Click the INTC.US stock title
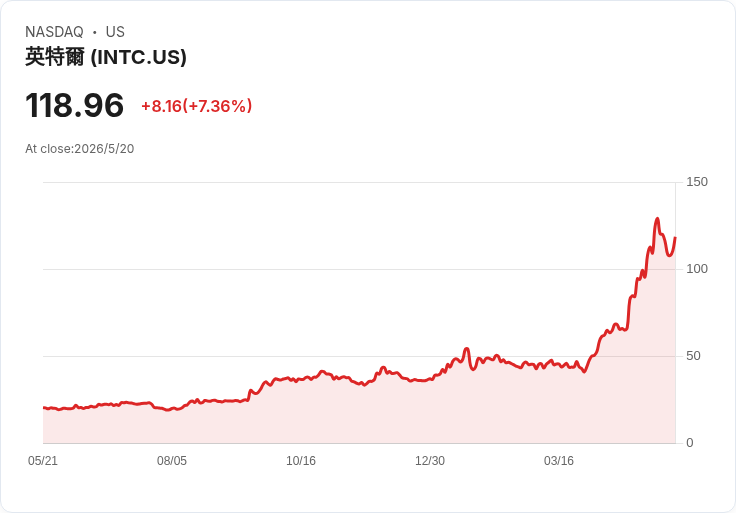The image size is (736, 513). tap(106, 57)
